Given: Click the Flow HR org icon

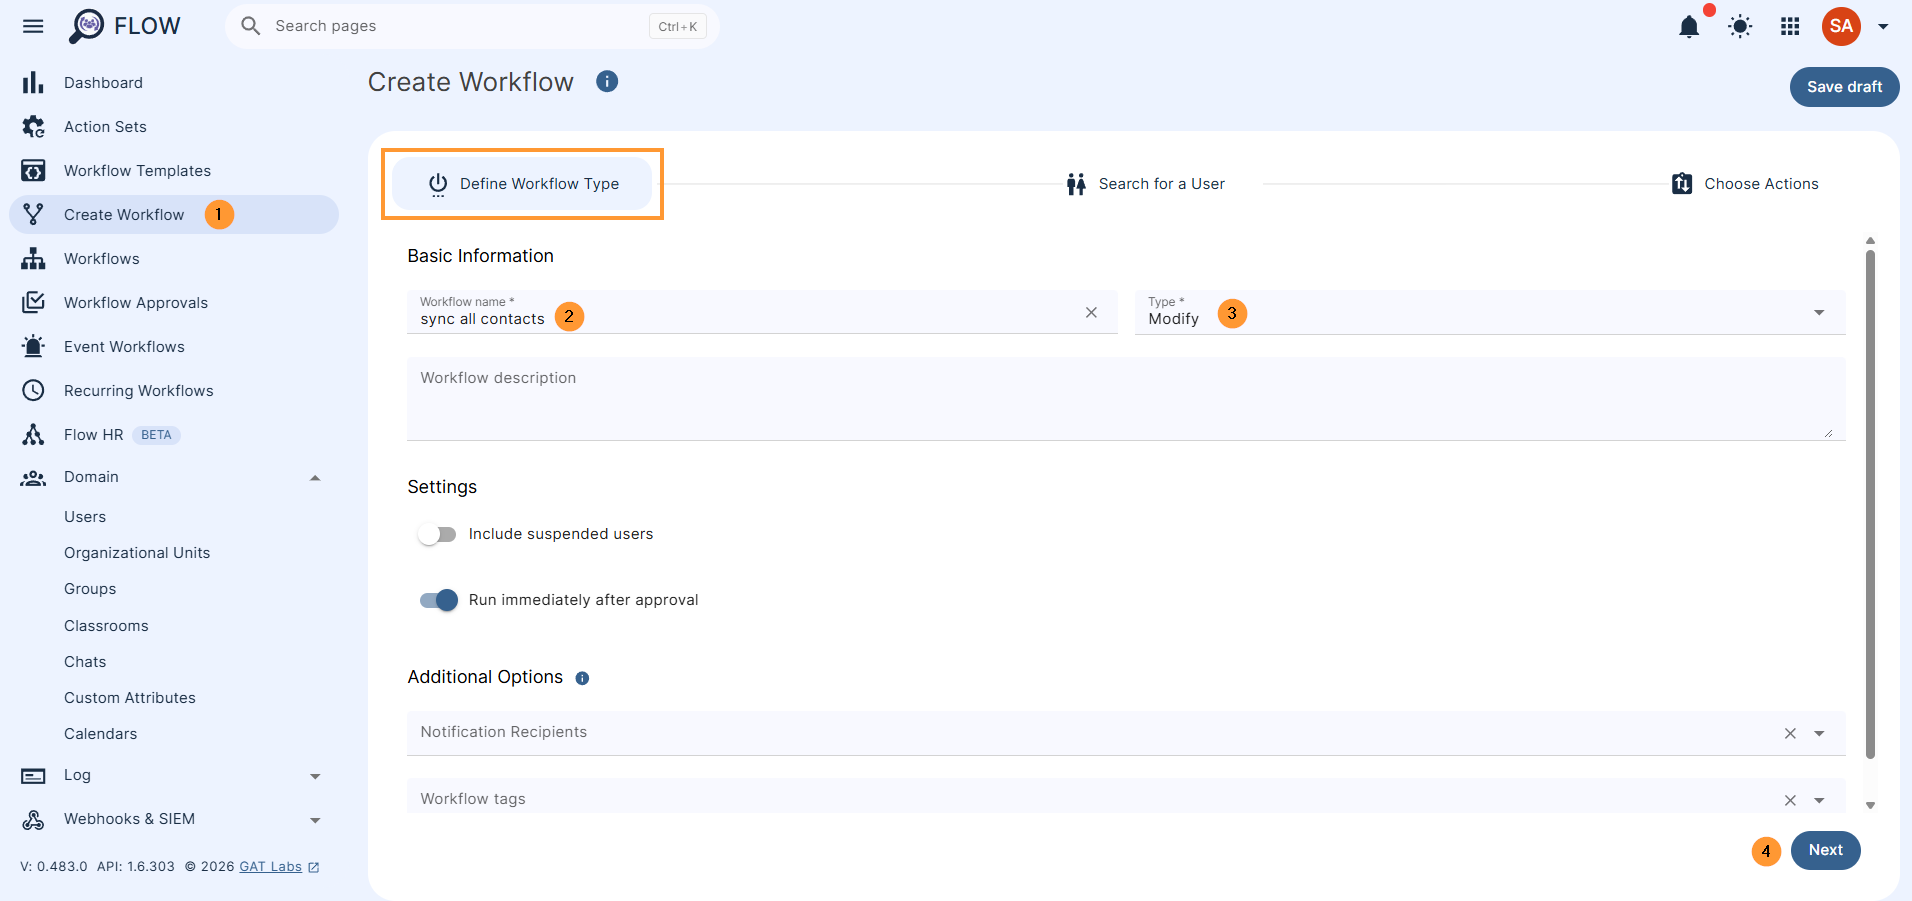Looking at the screenshot, I should [x=33, y=434].
